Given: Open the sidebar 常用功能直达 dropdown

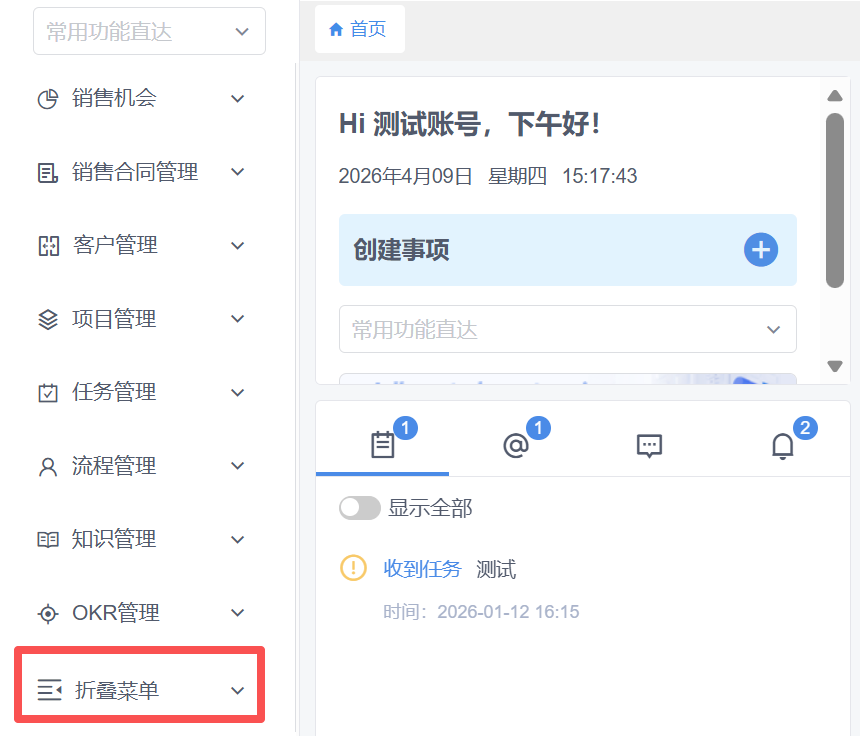Looking at the screenshot, I should pos(149,31).
